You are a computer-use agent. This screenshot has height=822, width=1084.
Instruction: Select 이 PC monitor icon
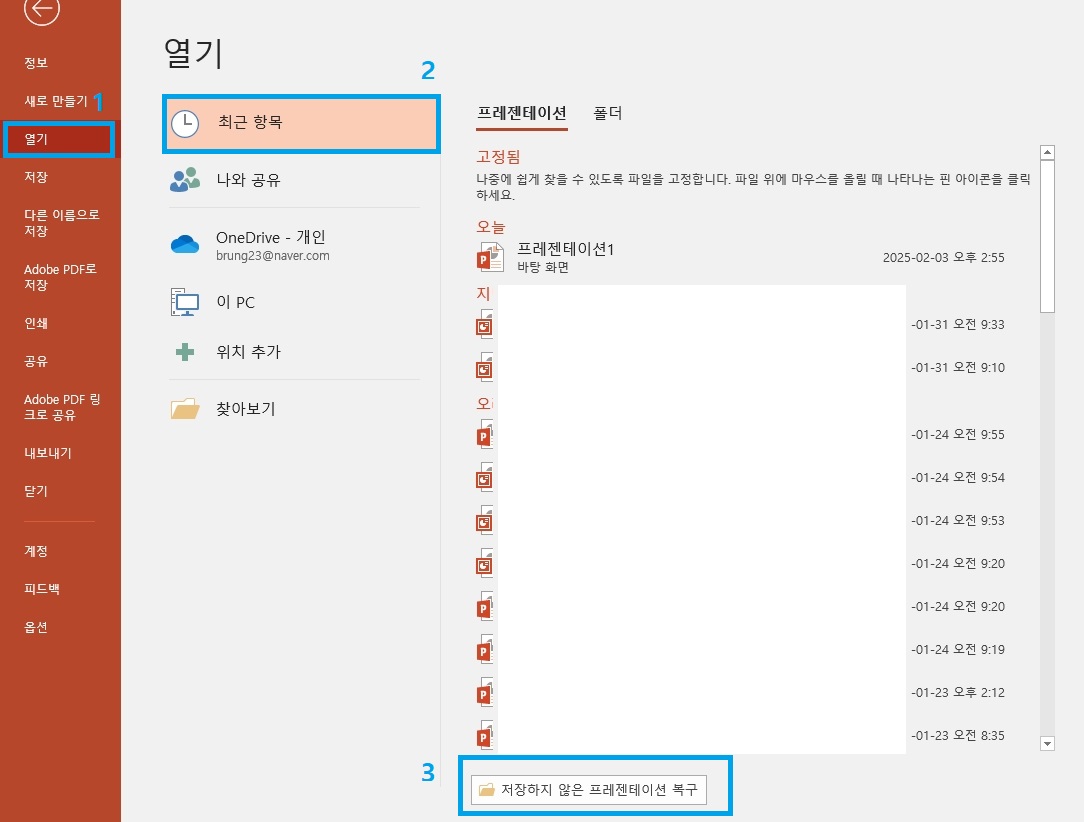[x=184, y=302]
